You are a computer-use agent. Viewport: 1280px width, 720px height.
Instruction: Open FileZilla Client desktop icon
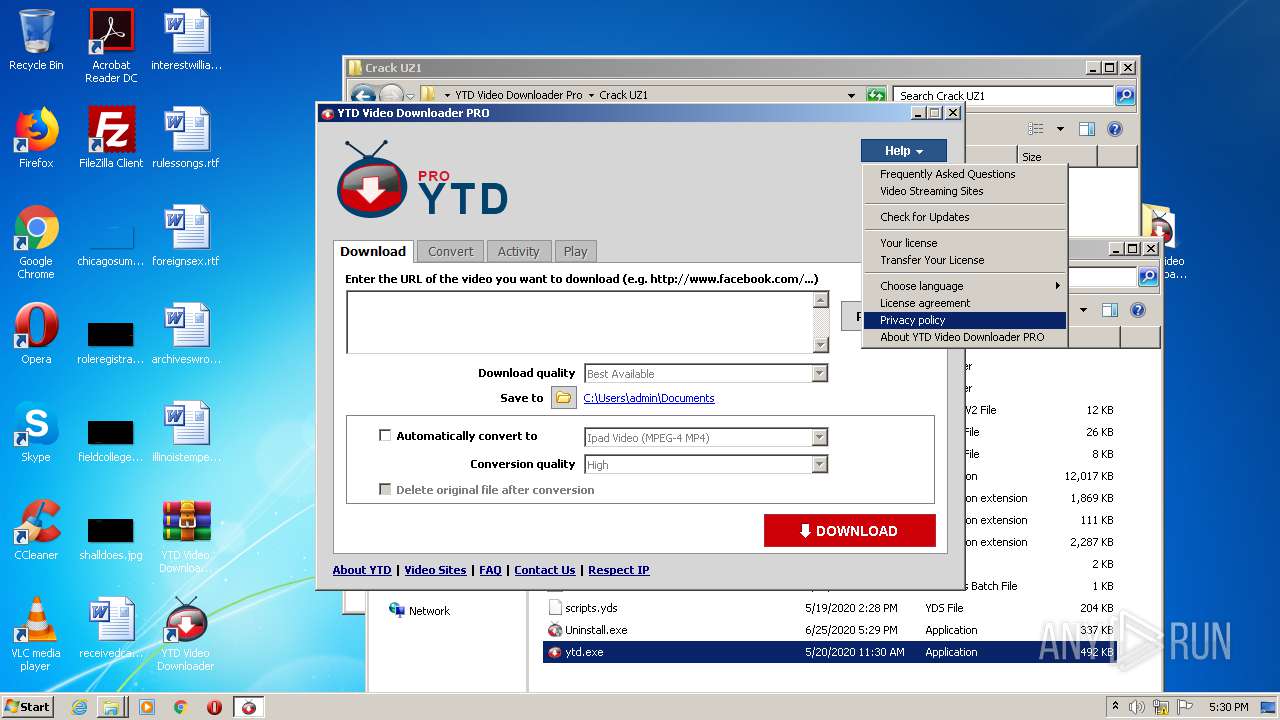click(111, 138)
